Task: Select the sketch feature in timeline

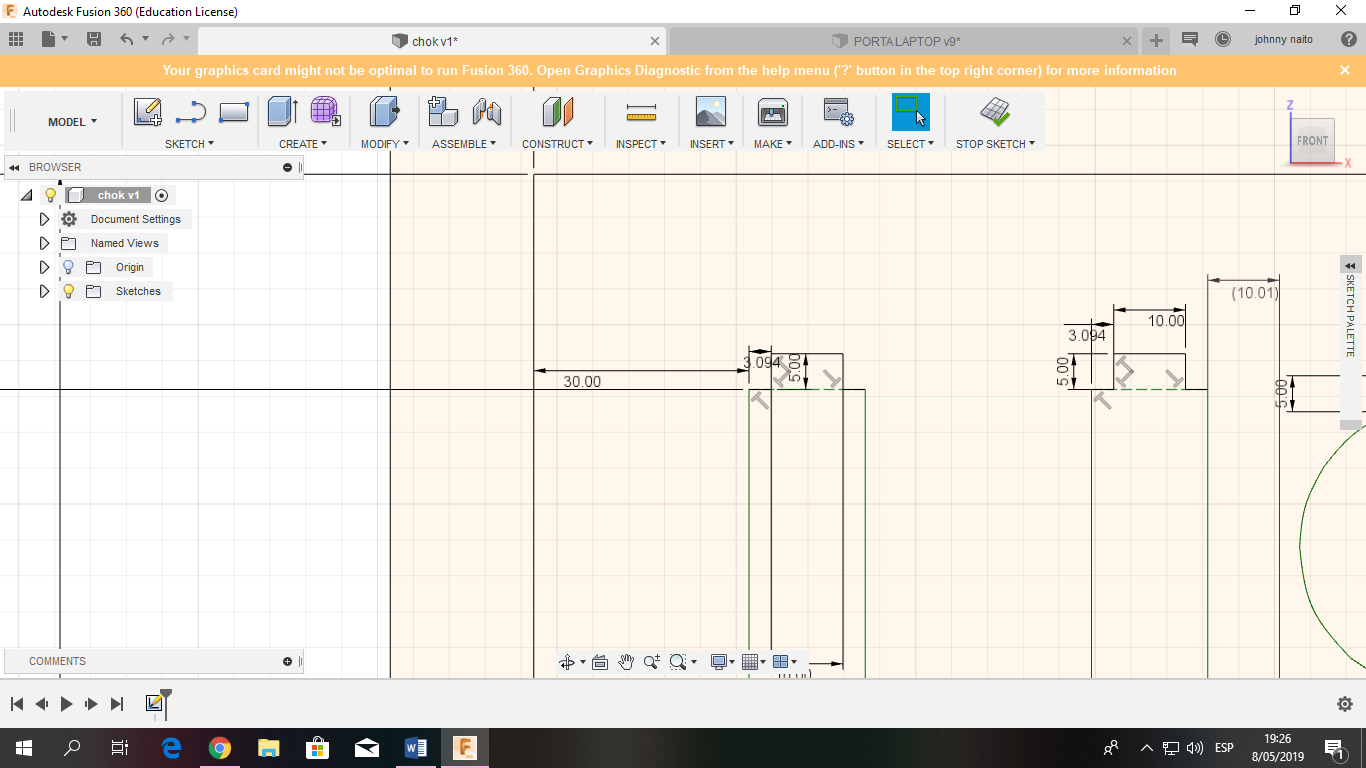Action: pos(154,703)
